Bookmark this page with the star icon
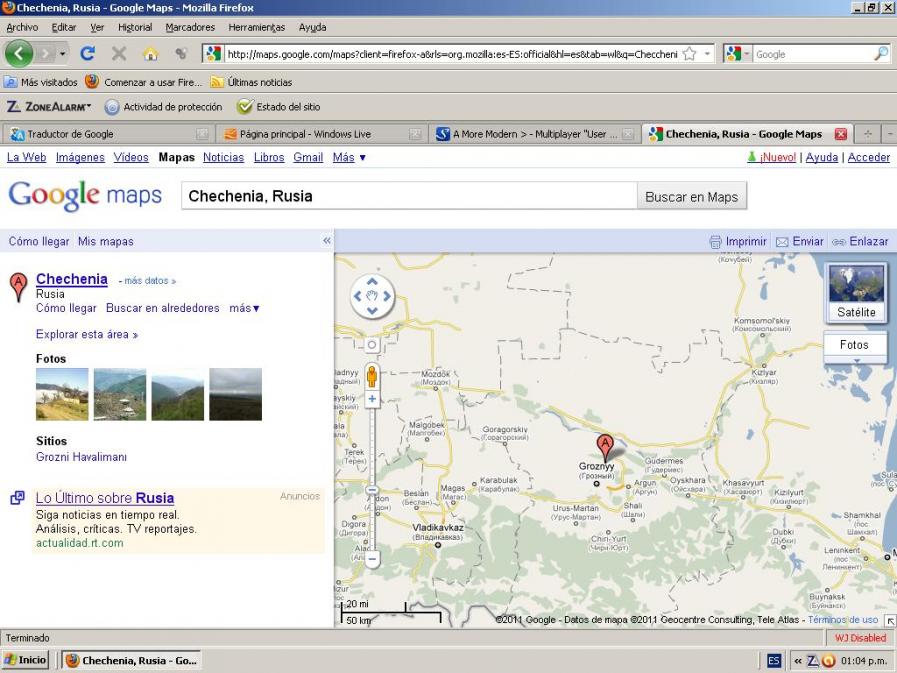897x673 pixels. pos(689,54)
